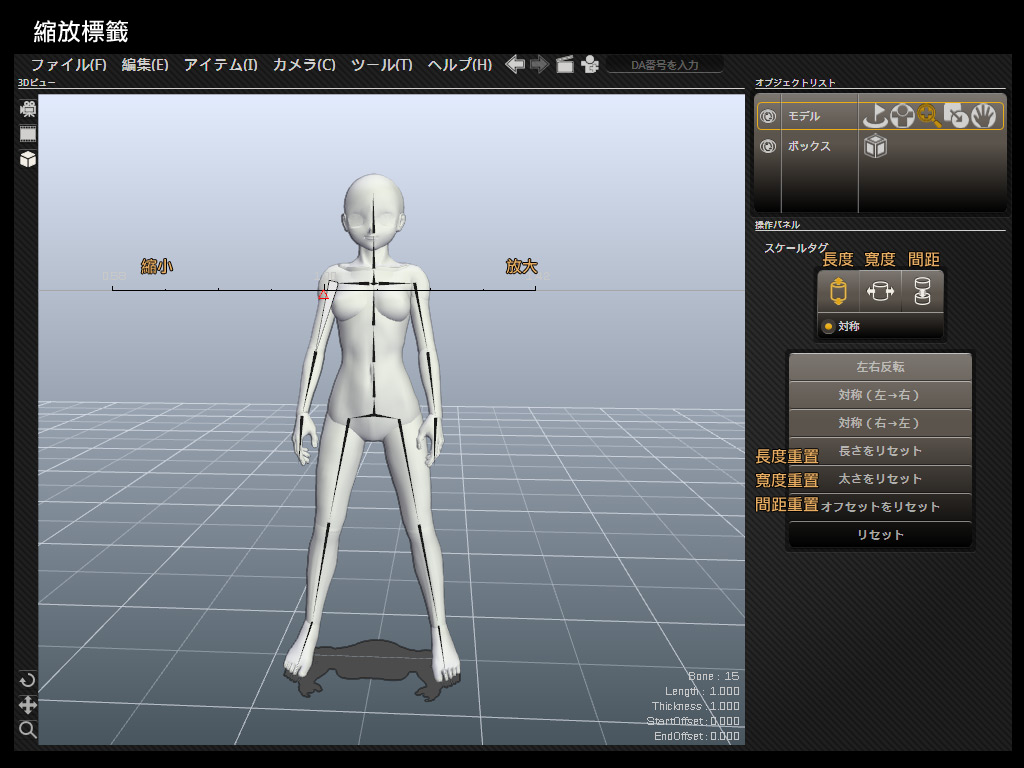The width and height of the screenshot is (1024, 768).
Task: Open the ツール(T) menu
Action: coord(381,64)
